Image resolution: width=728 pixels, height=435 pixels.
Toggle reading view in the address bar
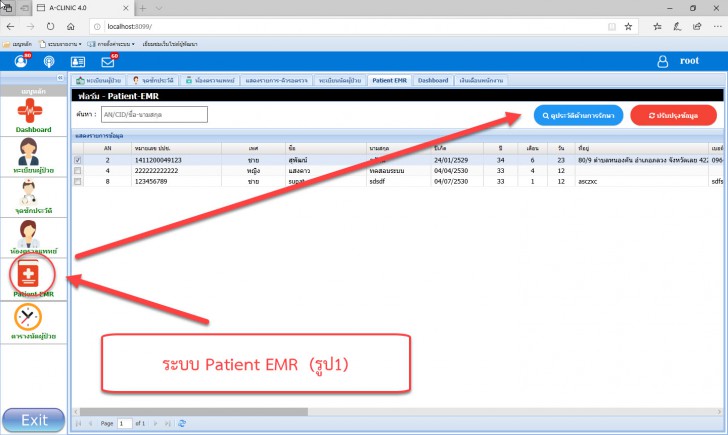(612, 26)
